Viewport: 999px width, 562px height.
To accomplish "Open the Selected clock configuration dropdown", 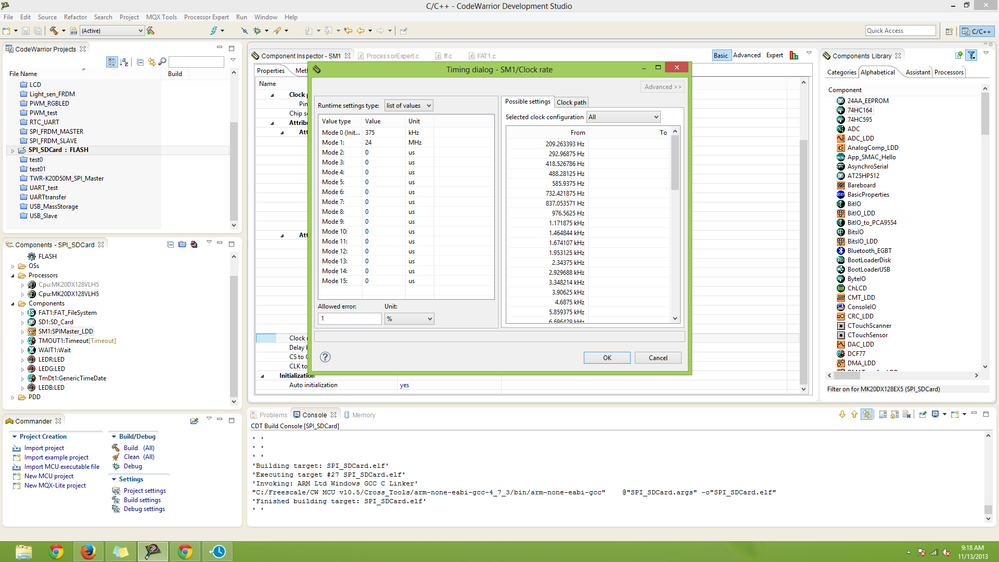I will [623, 117].
